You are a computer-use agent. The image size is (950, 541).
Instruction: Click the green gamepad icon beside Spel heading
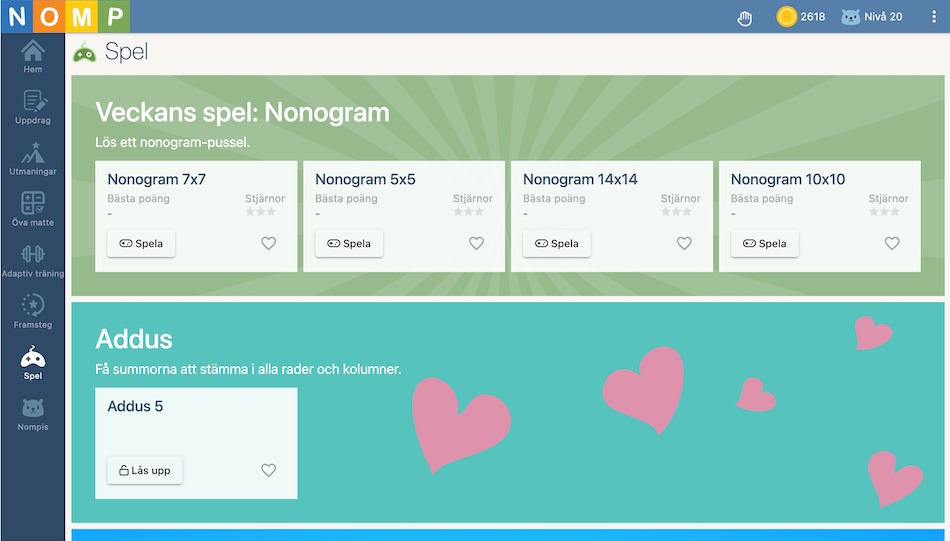84,53
